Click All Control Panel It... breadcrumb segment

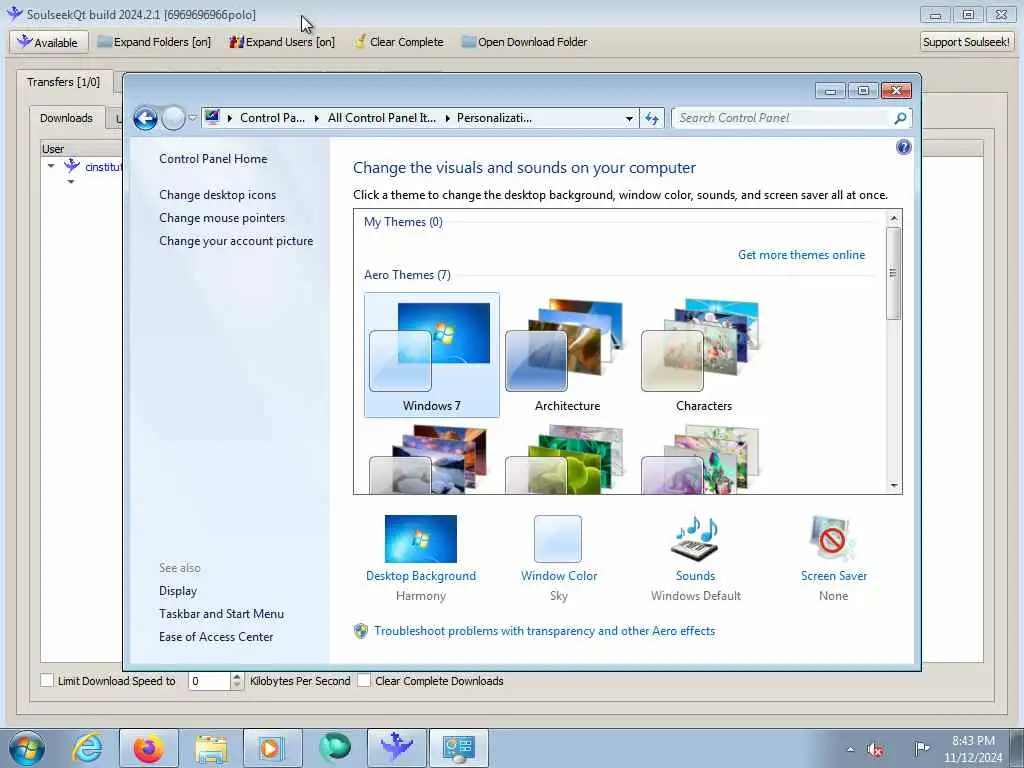pyautogui.click(x=381, y=118)
